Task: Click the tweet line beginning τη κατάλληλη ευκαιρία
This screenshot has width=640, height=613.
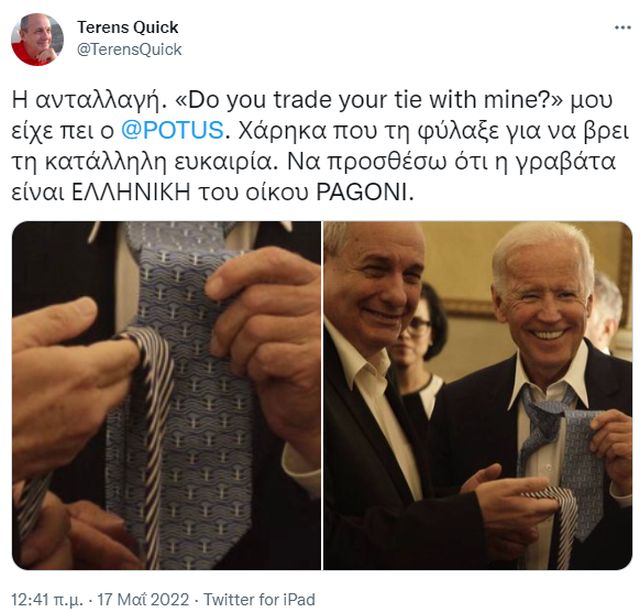Action: (313, 162)
